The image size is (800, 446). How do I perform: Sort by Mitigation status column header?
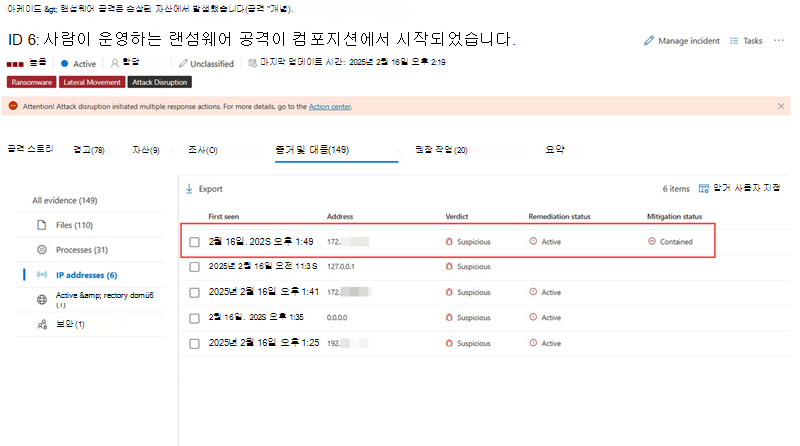(674, 216)
